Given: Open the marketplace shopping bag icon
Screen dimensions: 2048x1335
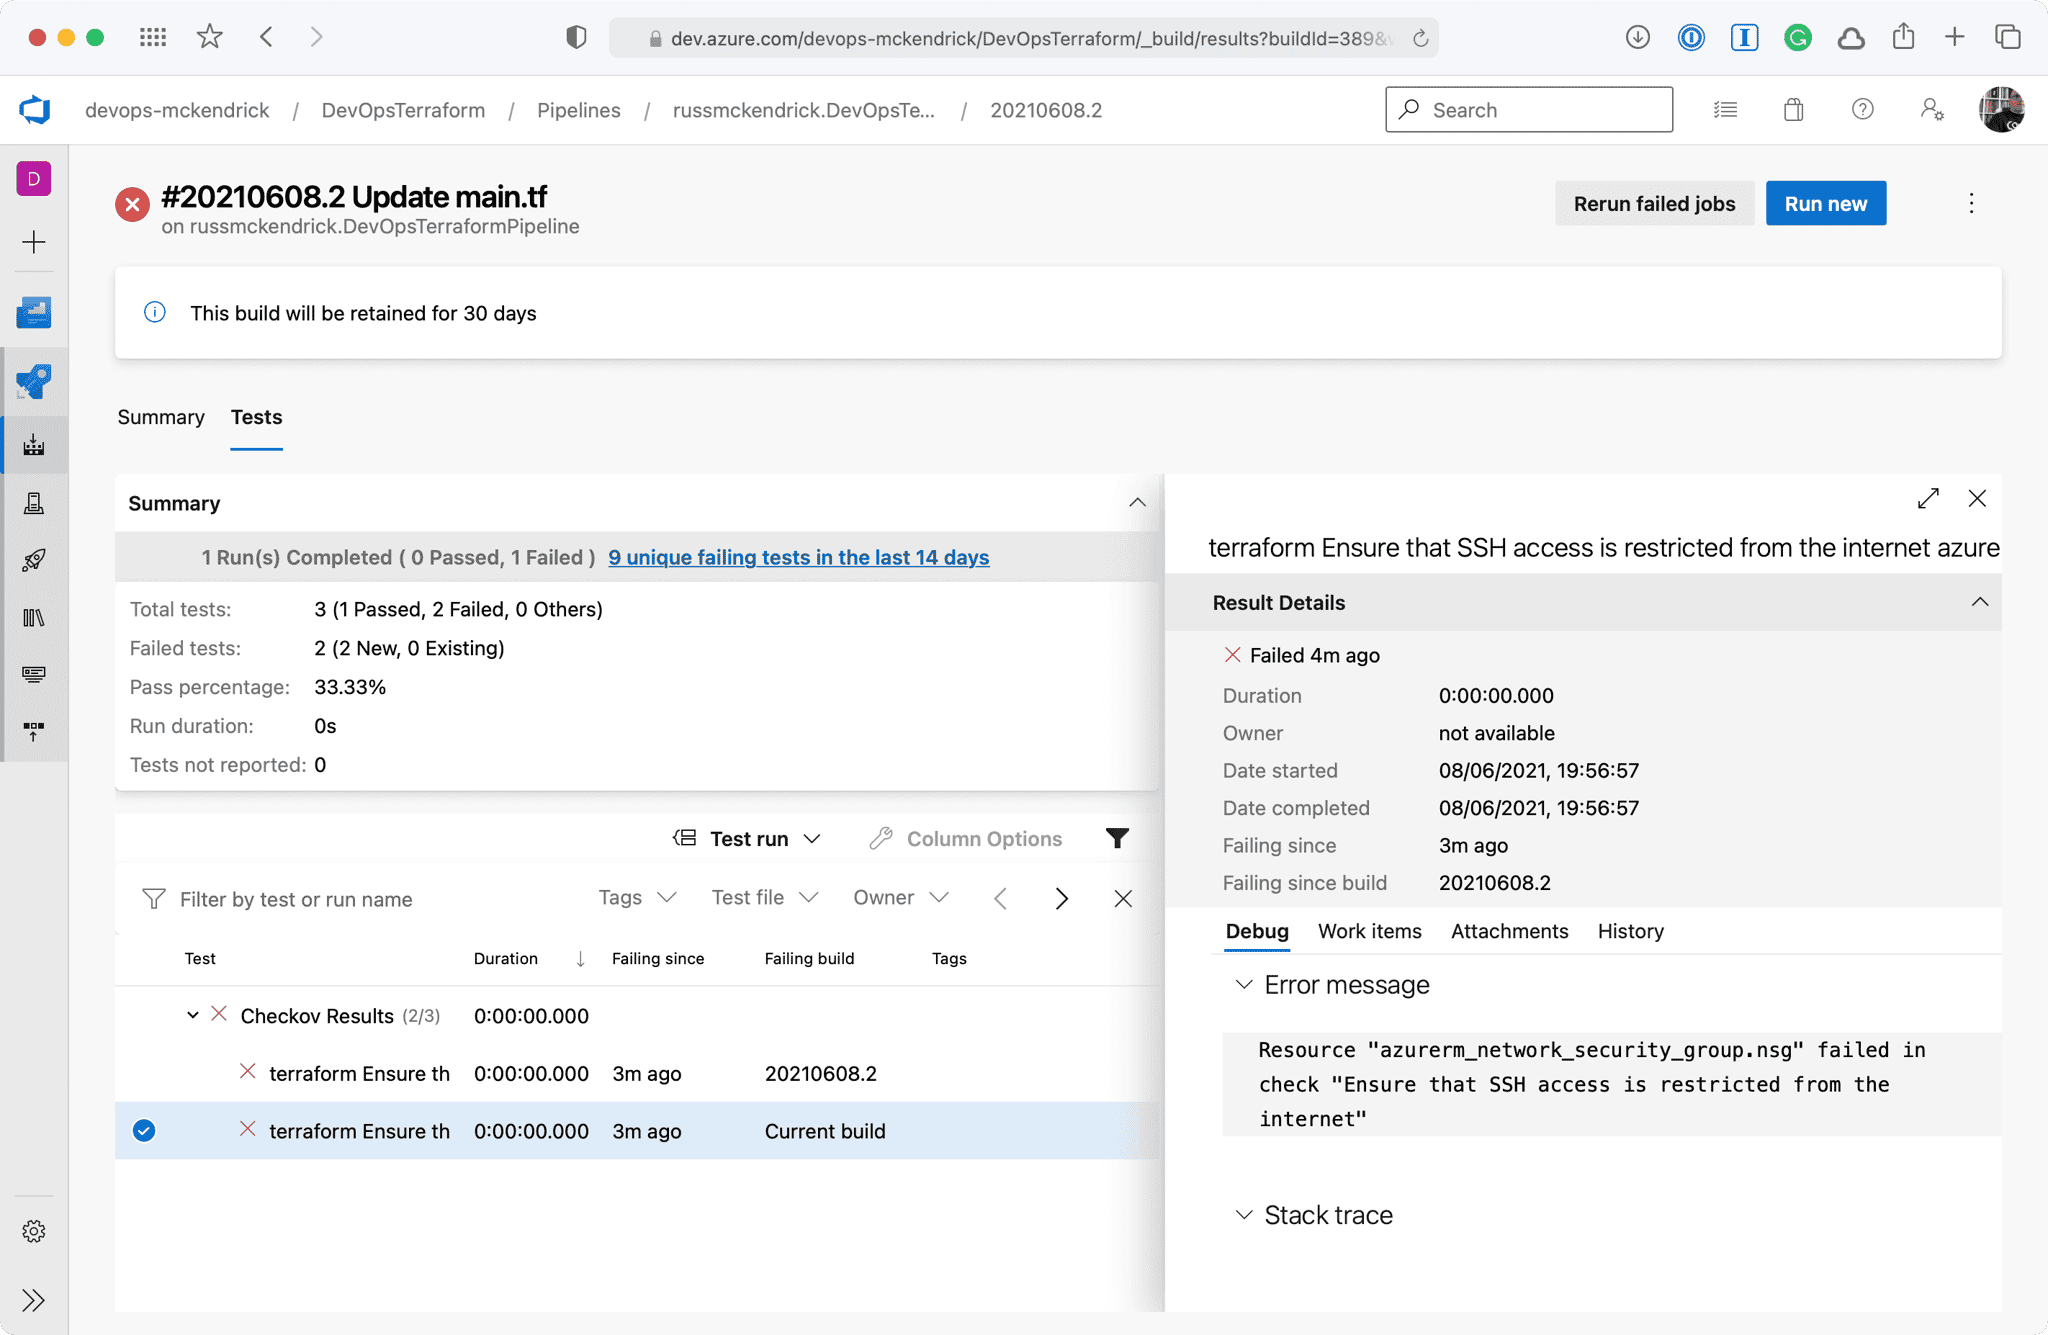Looking at the screenshot, I should [x=1793, y=110].
